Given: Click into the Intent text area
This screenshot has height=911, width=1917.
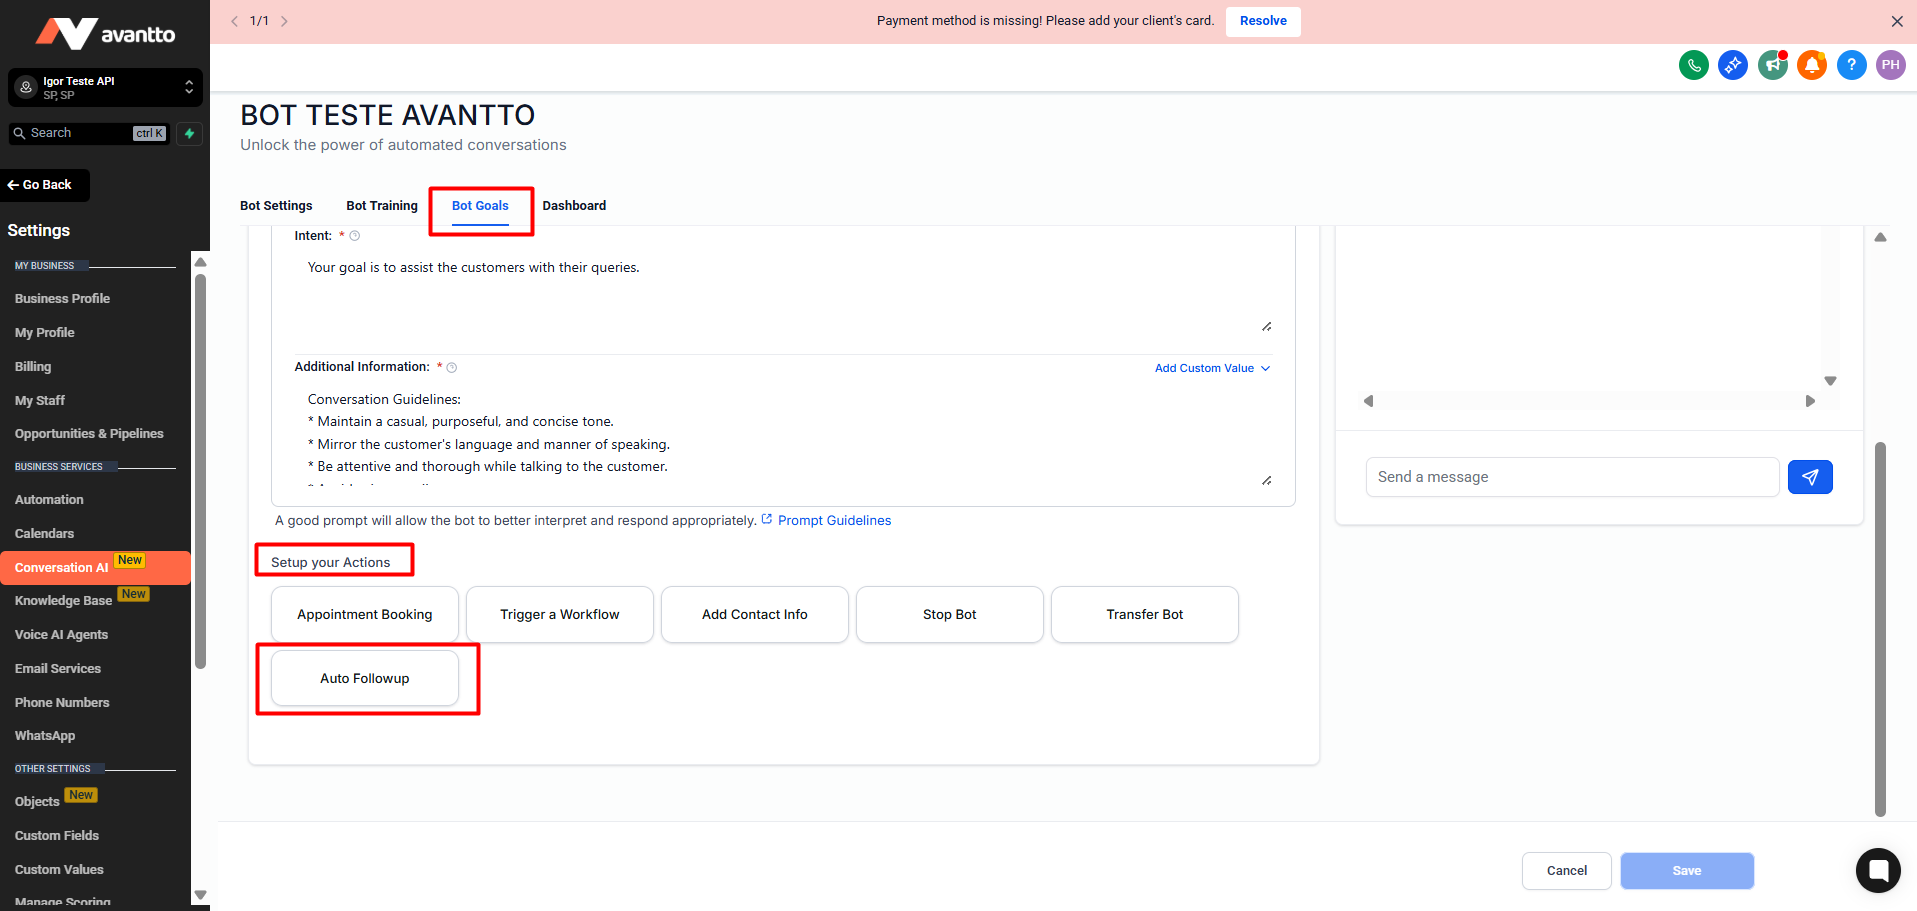Looking at the screenshot, I should (783, 295).
